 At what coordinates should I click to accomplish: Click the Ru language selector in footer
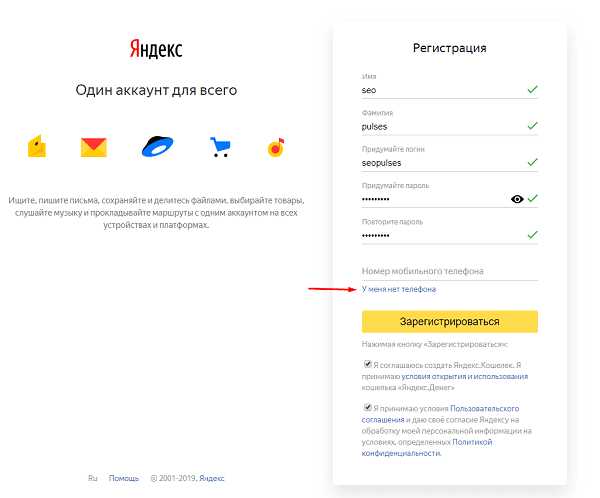93,478
